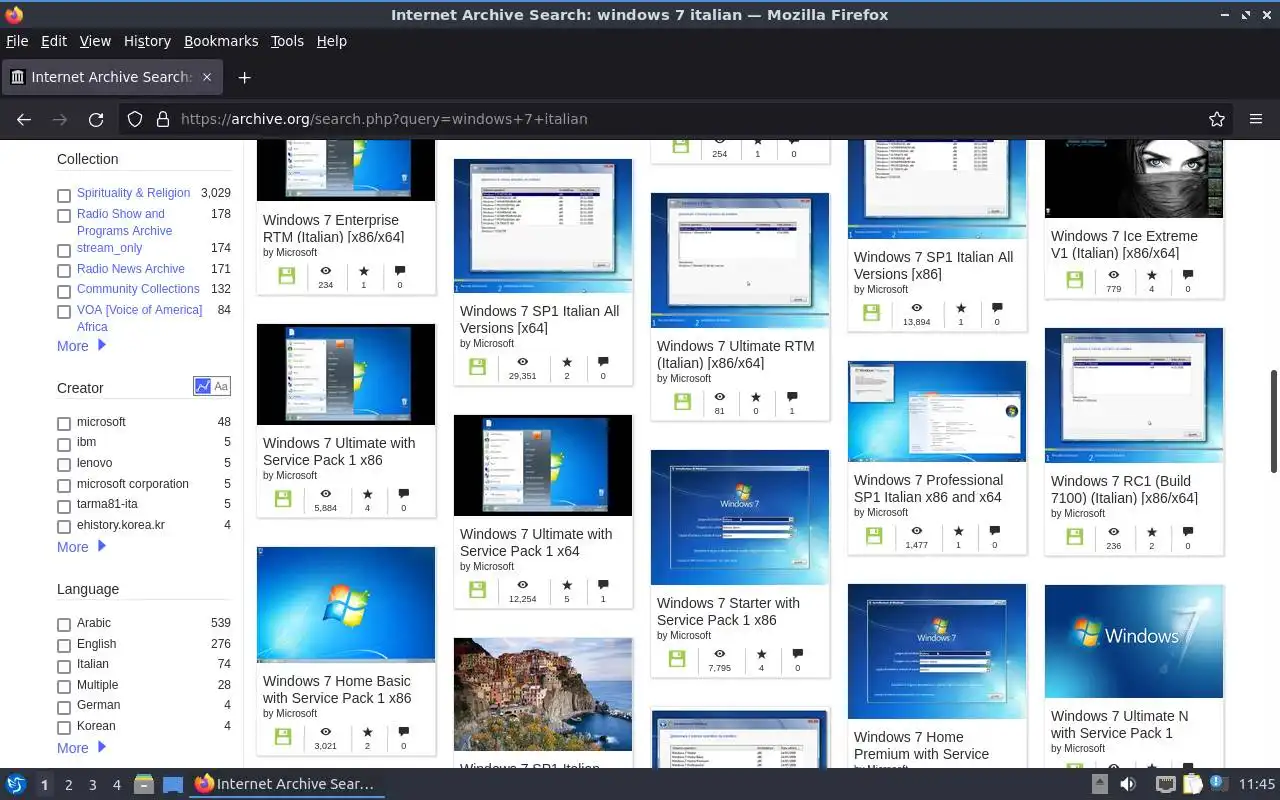1280x800 pixels.
Task: Switch to workspace 2 in the taskbar
Action: pyautogui.click(x=68, y=785)
